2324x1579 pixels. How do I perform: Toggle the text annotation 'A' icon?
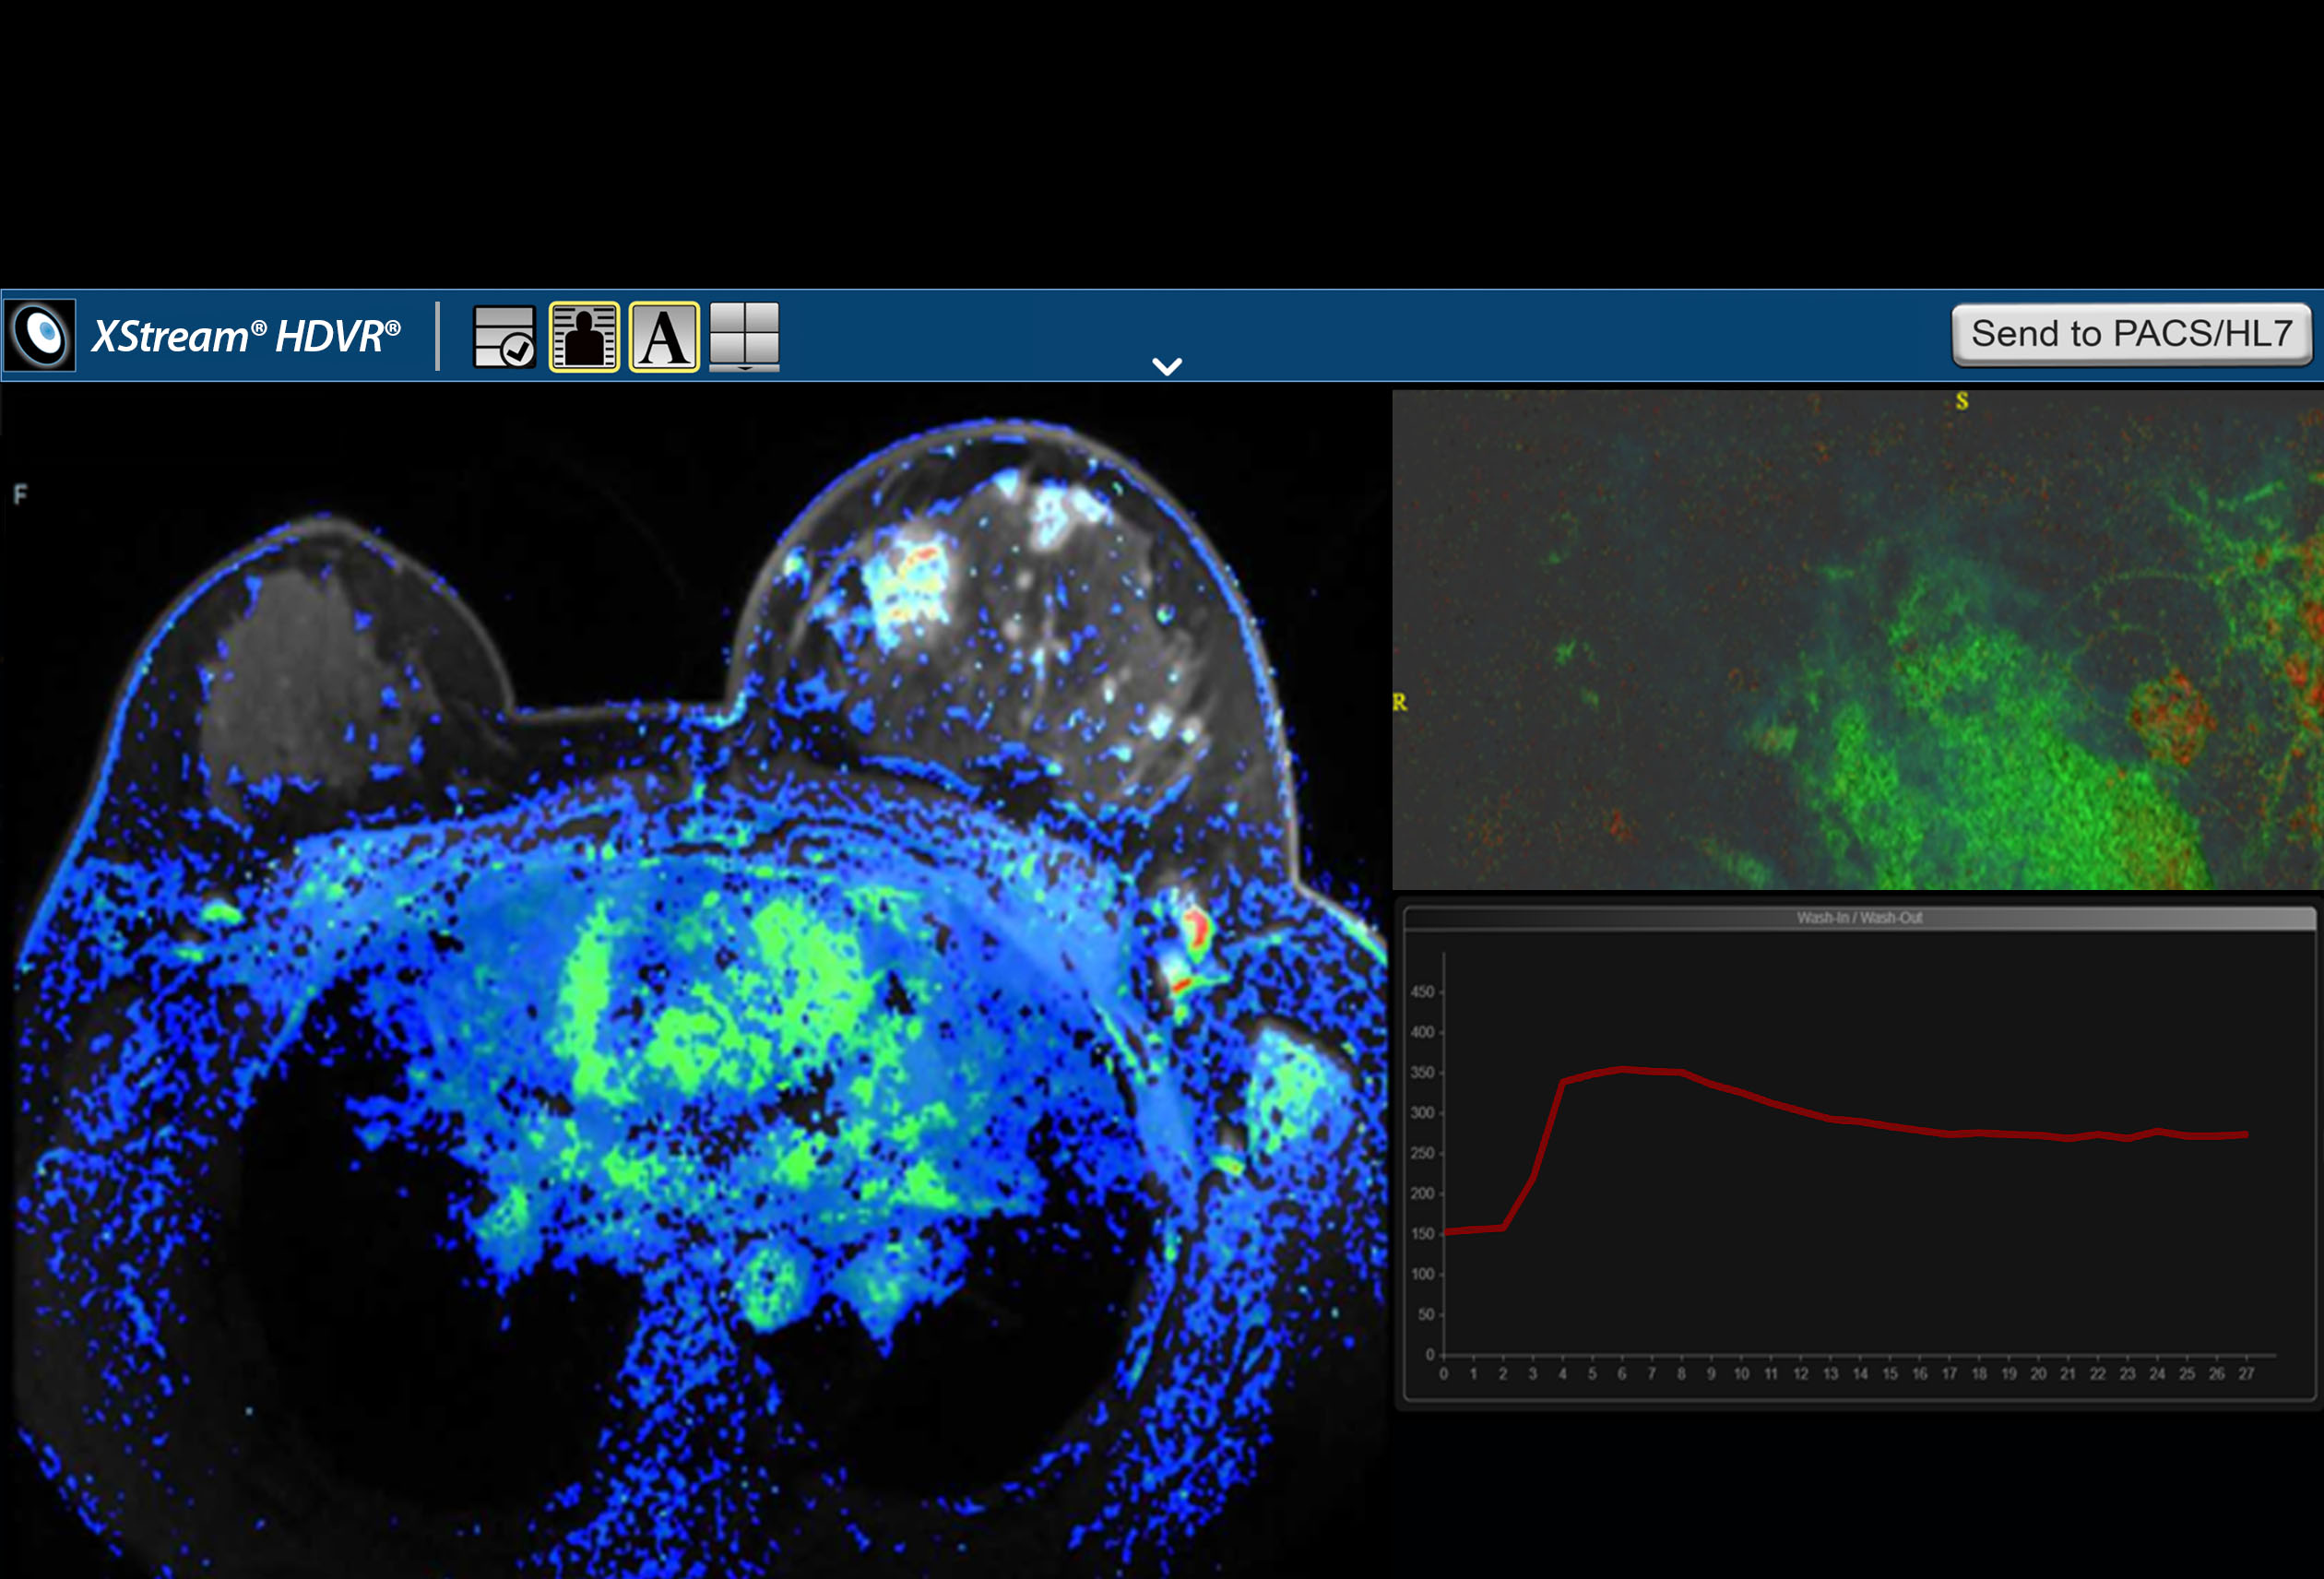pos(664,337)
